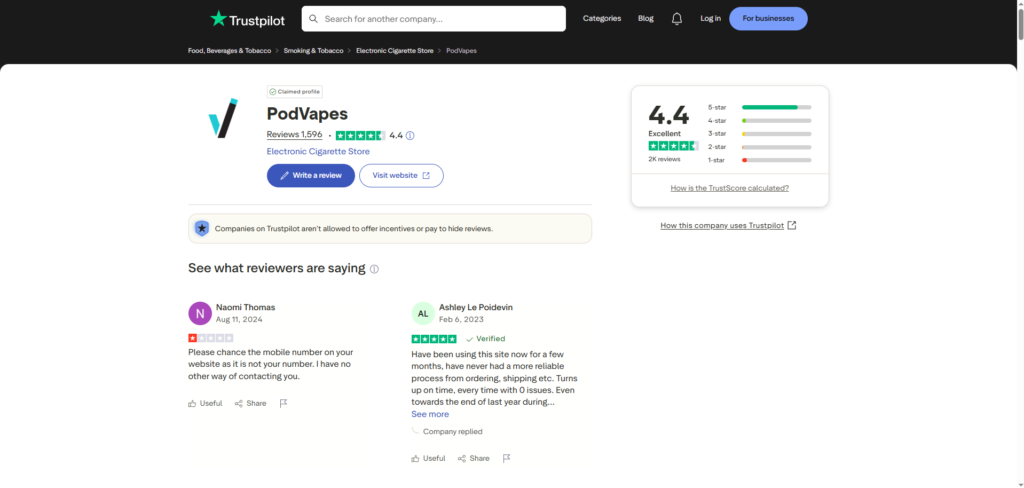Open the Categories menu
The image size is (1024, 488).
pos(601,18)
